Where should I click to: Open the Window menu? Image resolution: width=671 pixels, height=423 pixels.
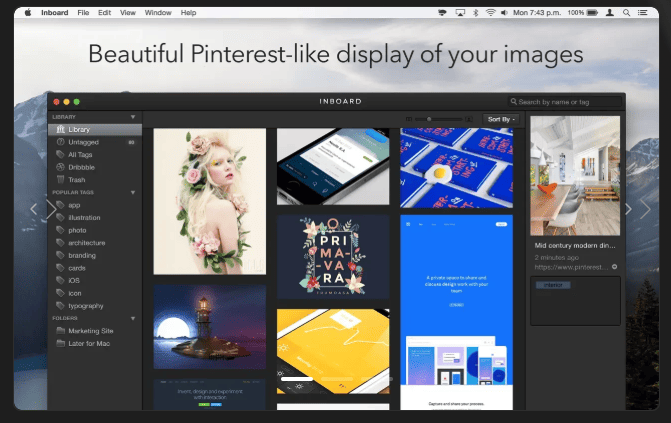tap(158, 13)
